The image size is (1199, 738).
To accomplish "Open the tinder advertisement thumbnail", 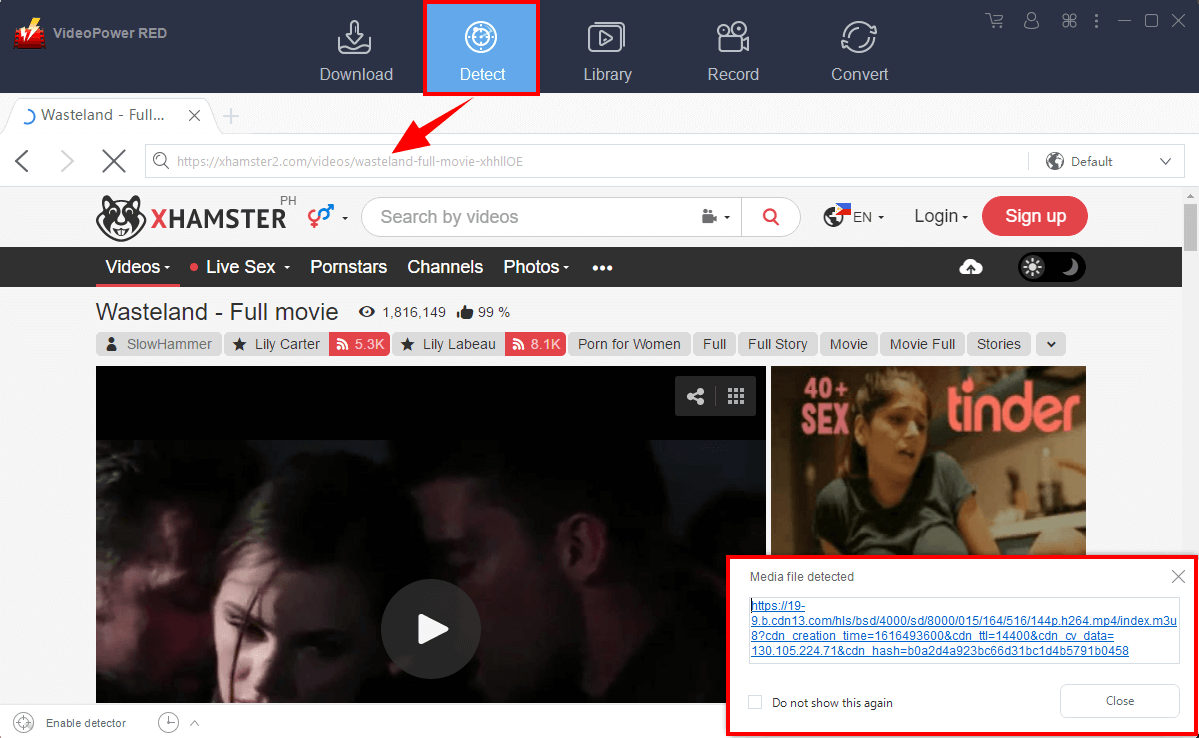I will [928, 460].
